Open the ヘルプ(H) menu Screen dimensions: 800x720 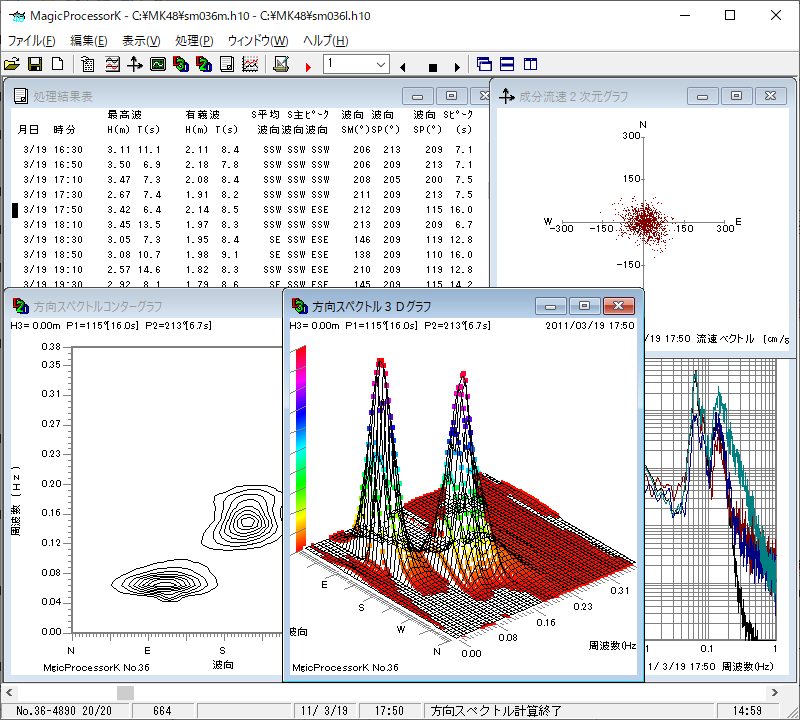click(326, 41)
